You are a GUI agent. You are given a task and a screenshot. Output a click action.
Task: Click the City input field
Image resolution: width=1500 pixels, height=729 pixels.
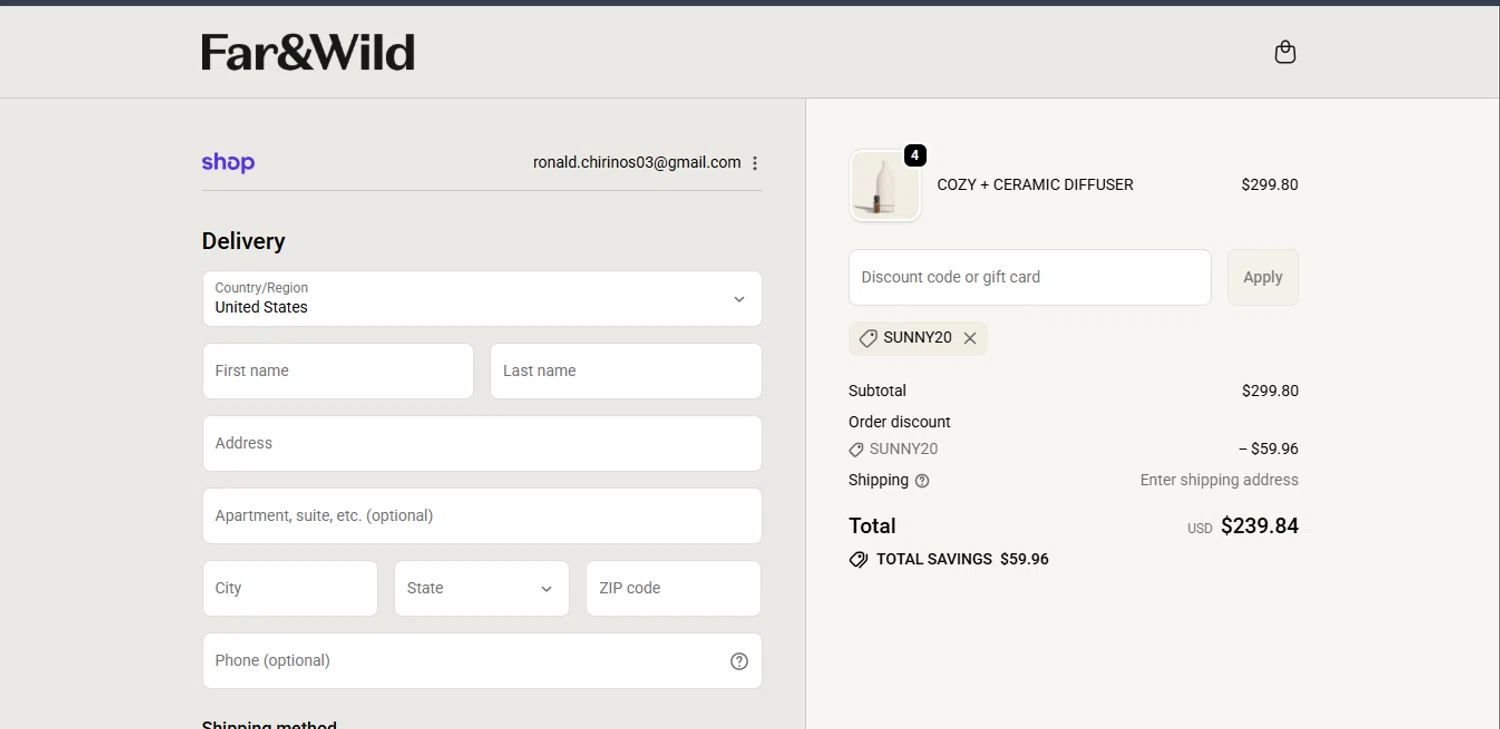tap(290, 588)
